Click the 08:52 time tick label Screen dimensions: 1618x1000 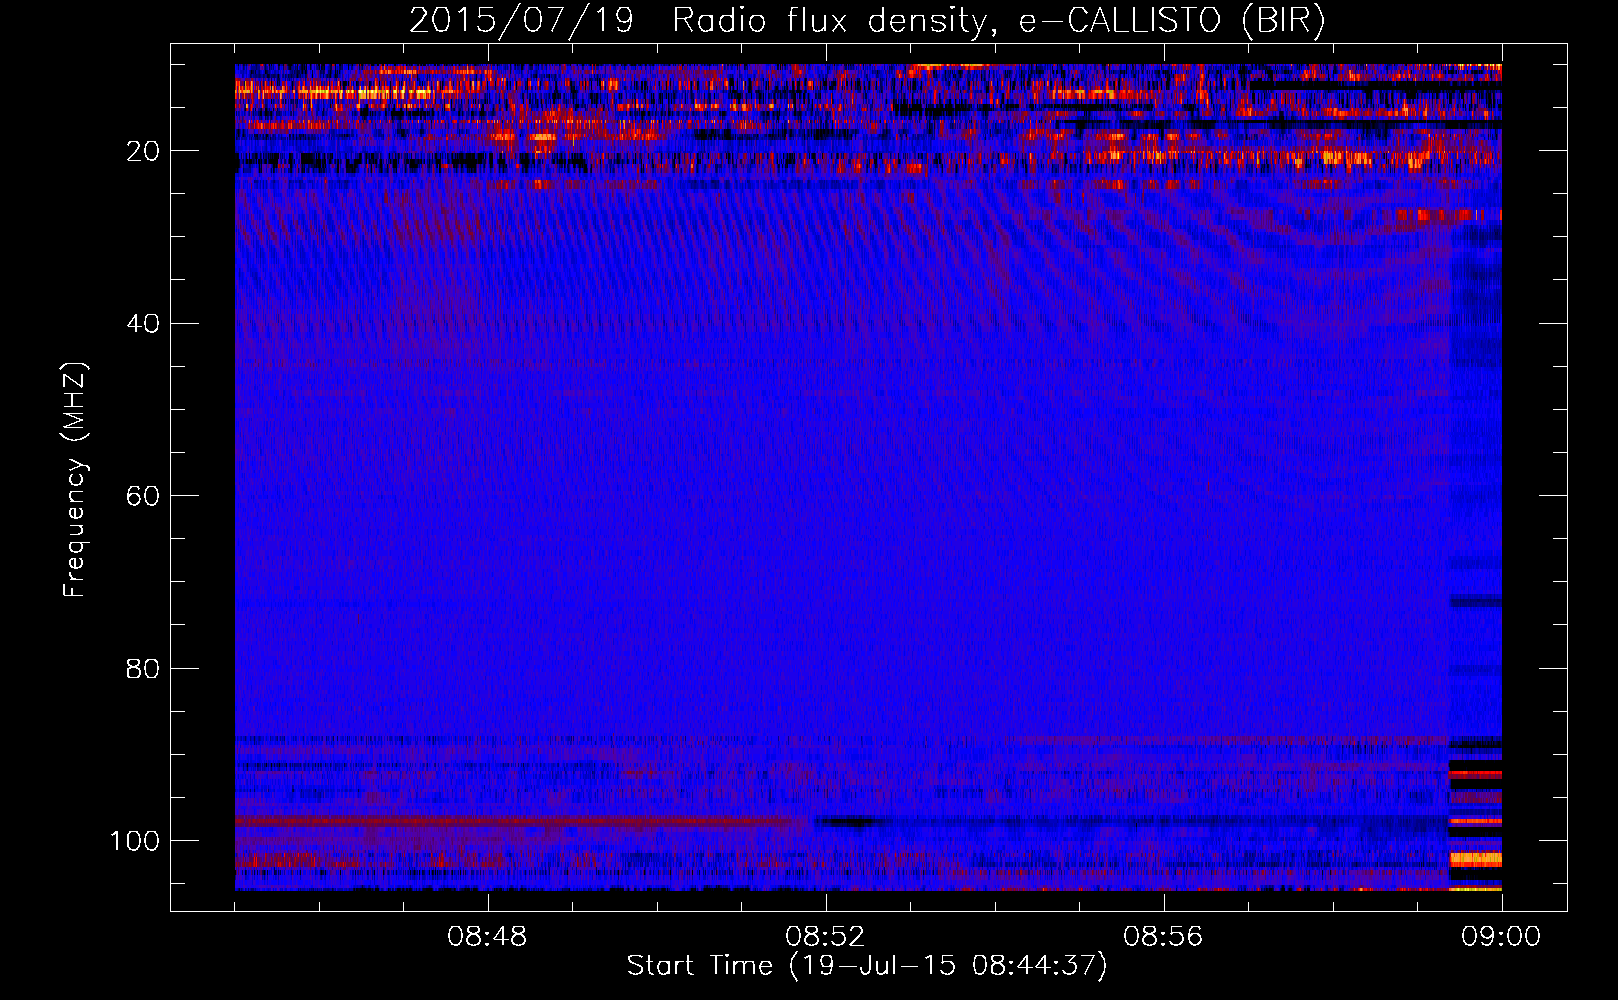point(825,937)
